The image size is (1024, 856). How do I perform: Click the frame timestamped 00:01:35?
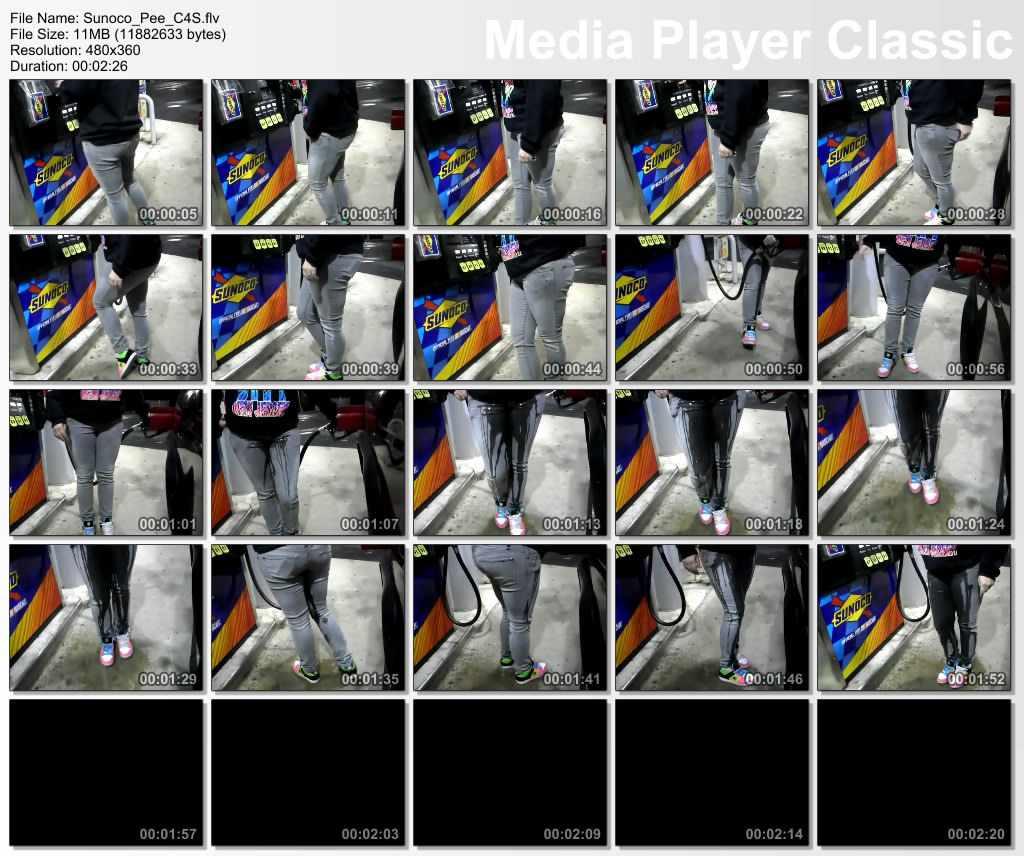tap(308, 617)
